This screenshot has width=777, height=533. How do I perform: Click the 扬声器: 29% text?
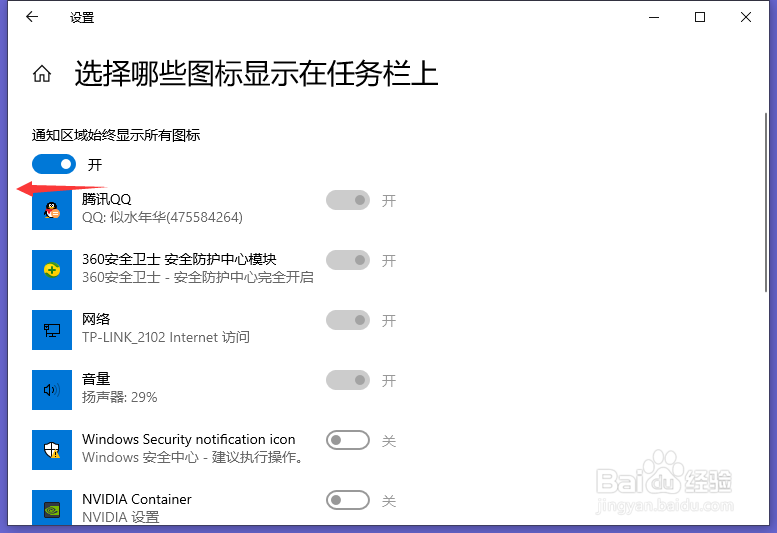(119, 397)
